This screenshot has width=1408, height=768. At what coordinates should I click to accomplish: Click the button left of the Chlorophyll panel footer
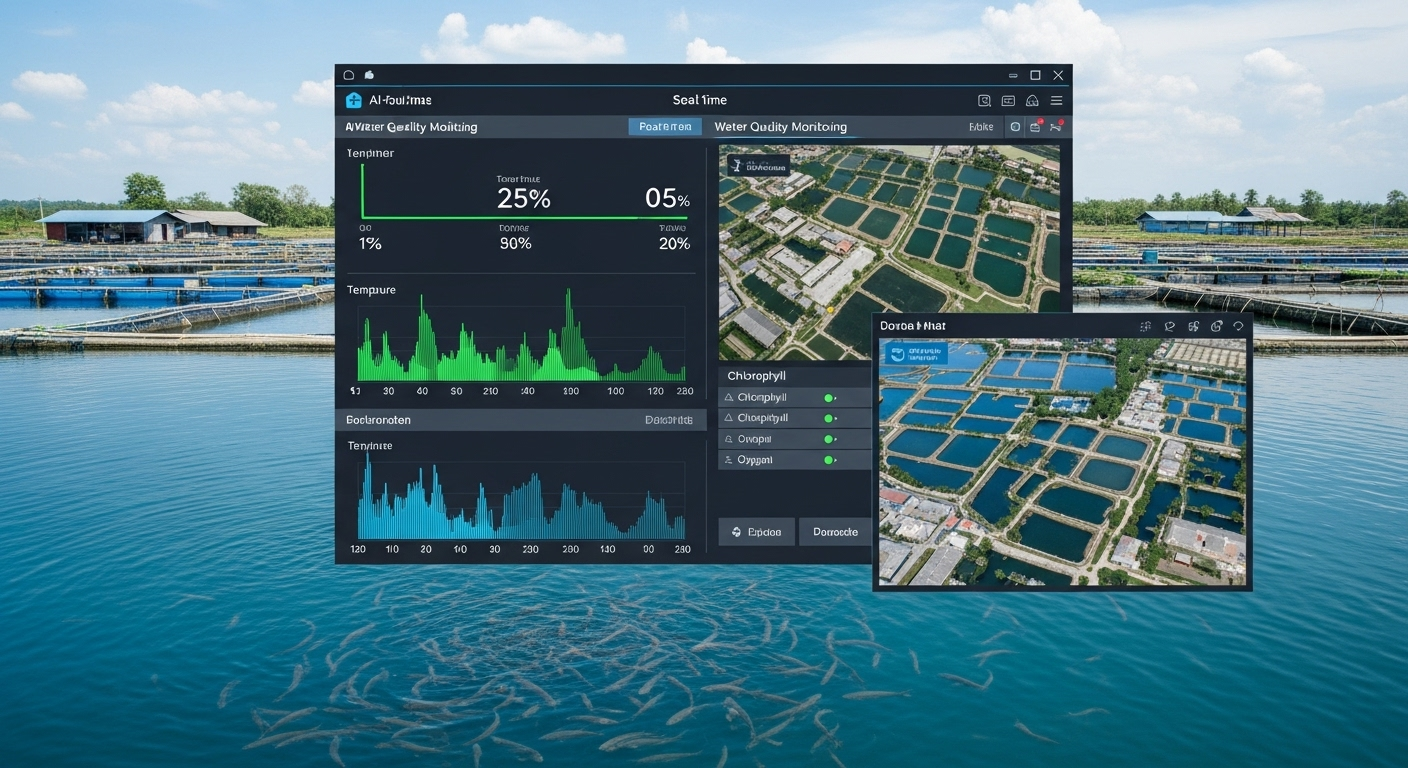click(756, 532)
